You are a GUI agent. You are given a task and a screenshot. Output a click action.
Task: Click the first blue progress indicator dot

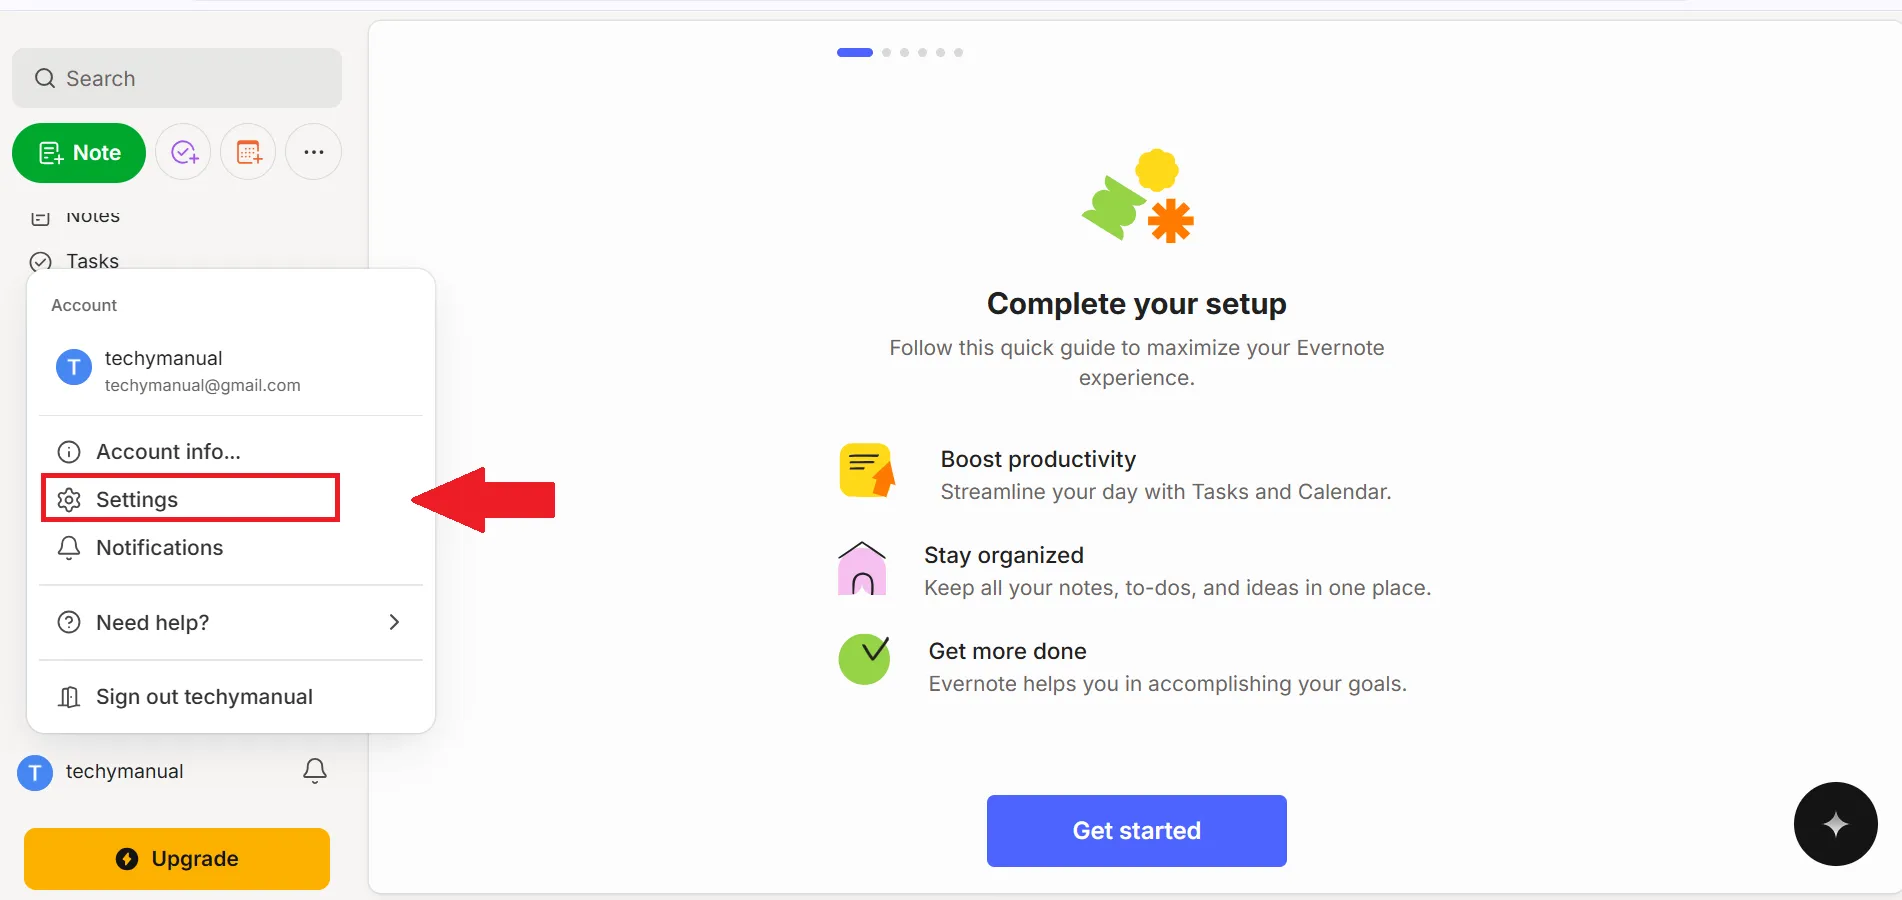[853, 52]
